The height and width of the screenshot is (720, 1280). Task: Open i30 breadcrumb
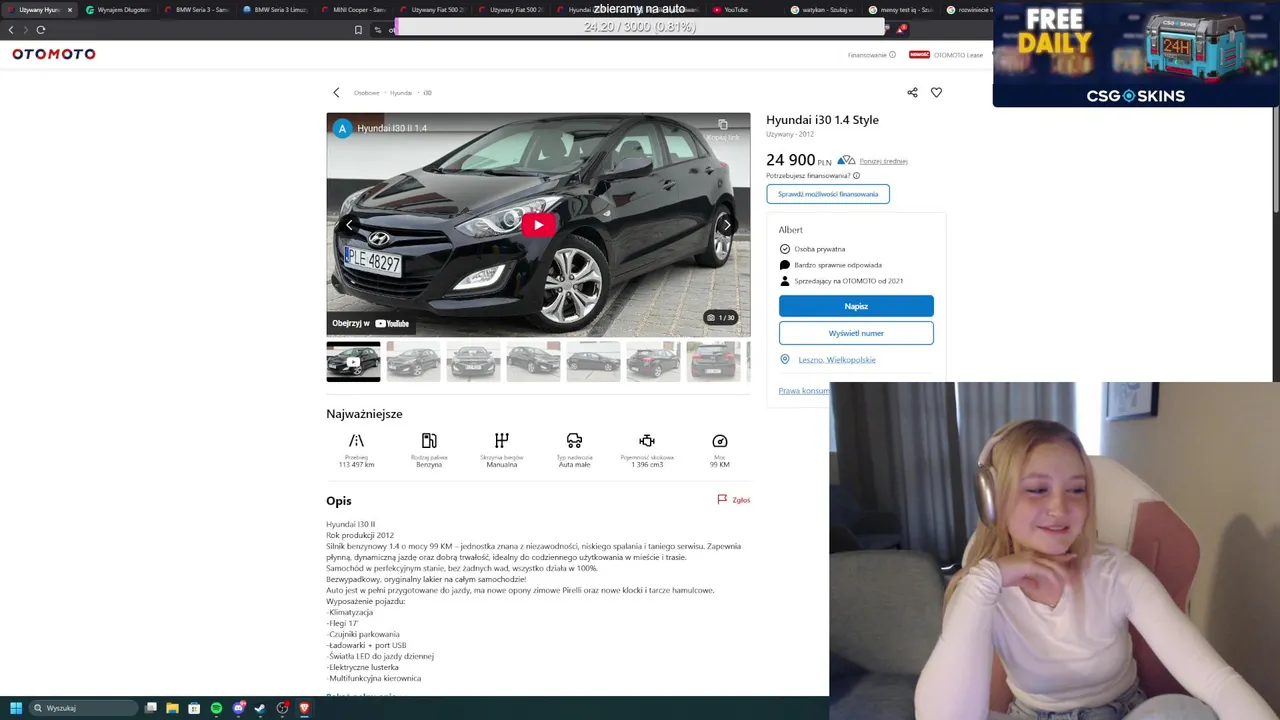[427, 93]
